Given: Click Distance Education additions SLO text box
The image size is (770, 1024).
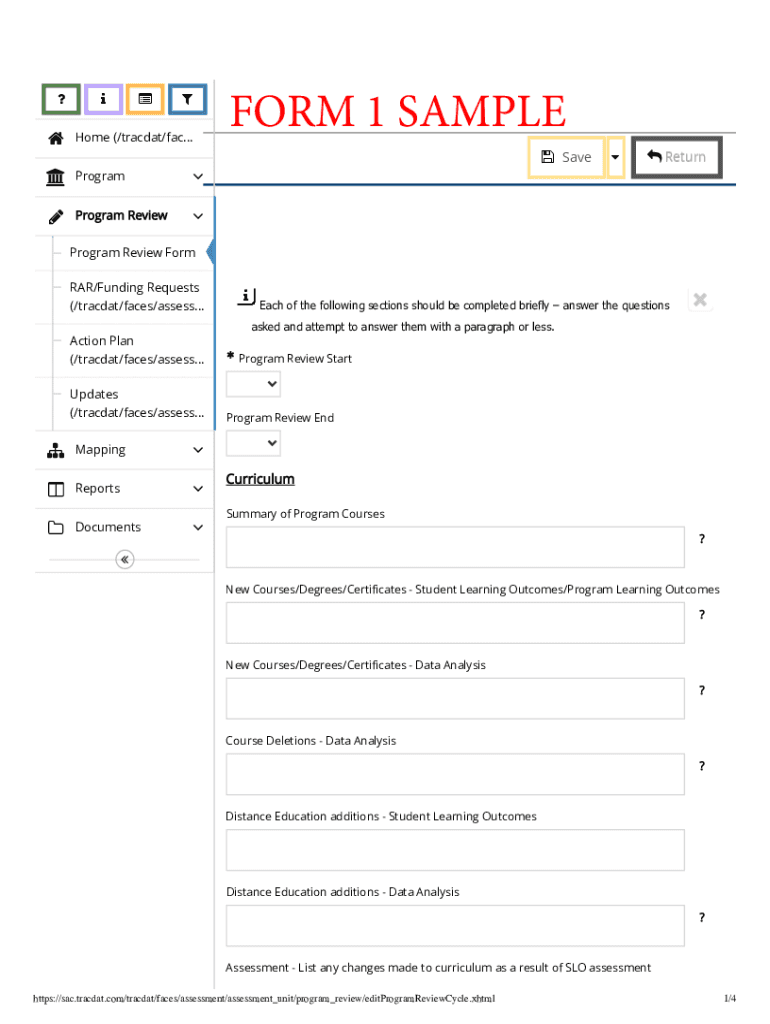Looking at the screenshot, I should (455, 850).
